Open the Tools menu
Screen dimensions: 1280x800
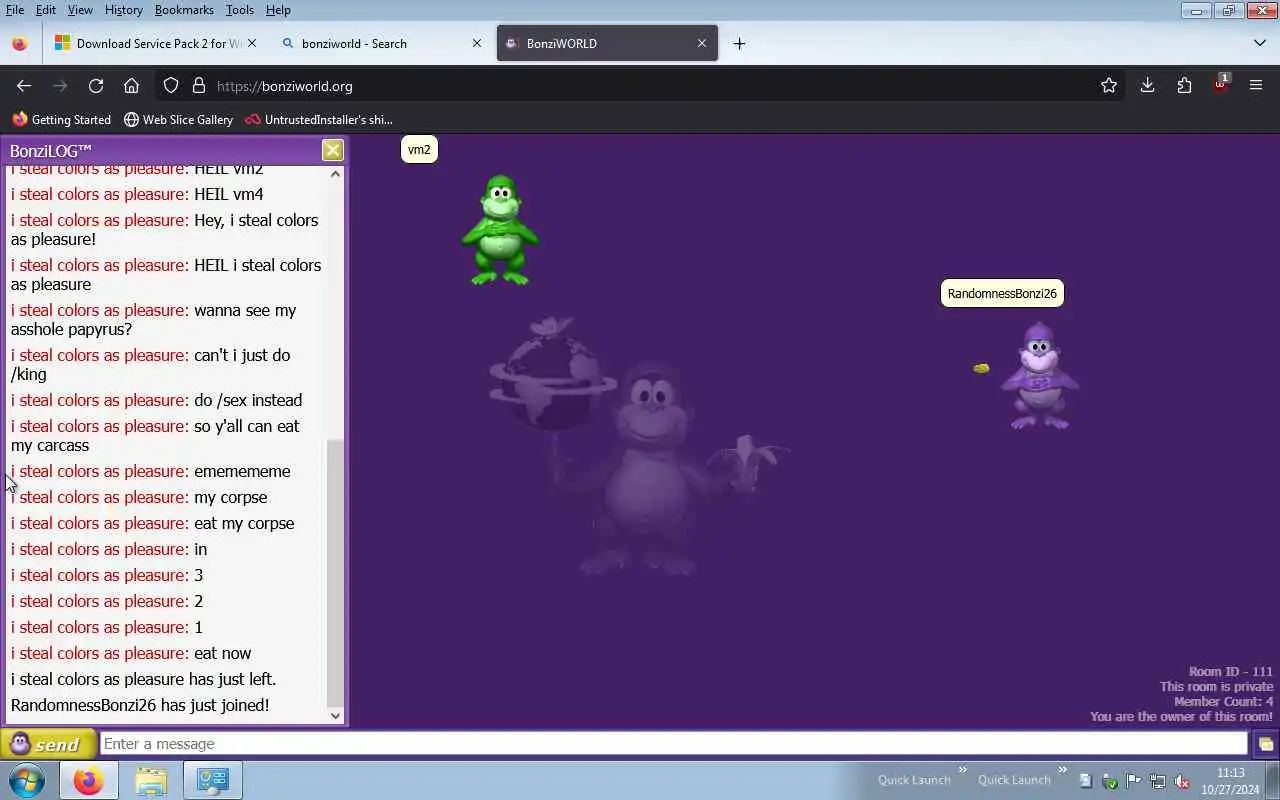[239, 9]
